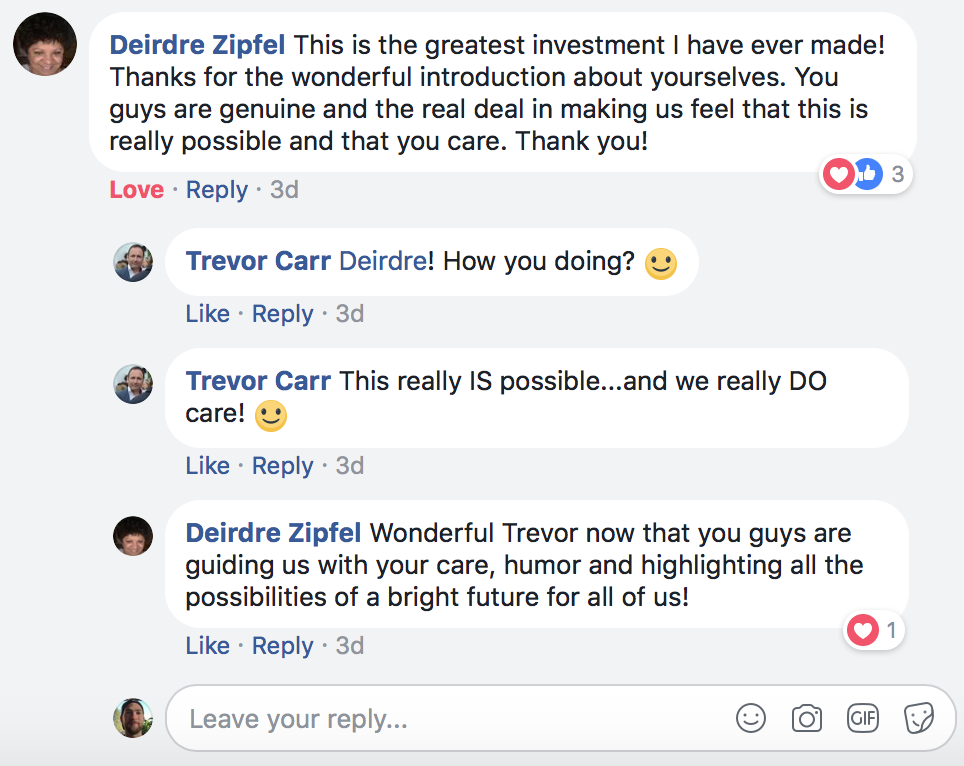Reply to Trevor's 'How you doing?' comment

[283, 314]
